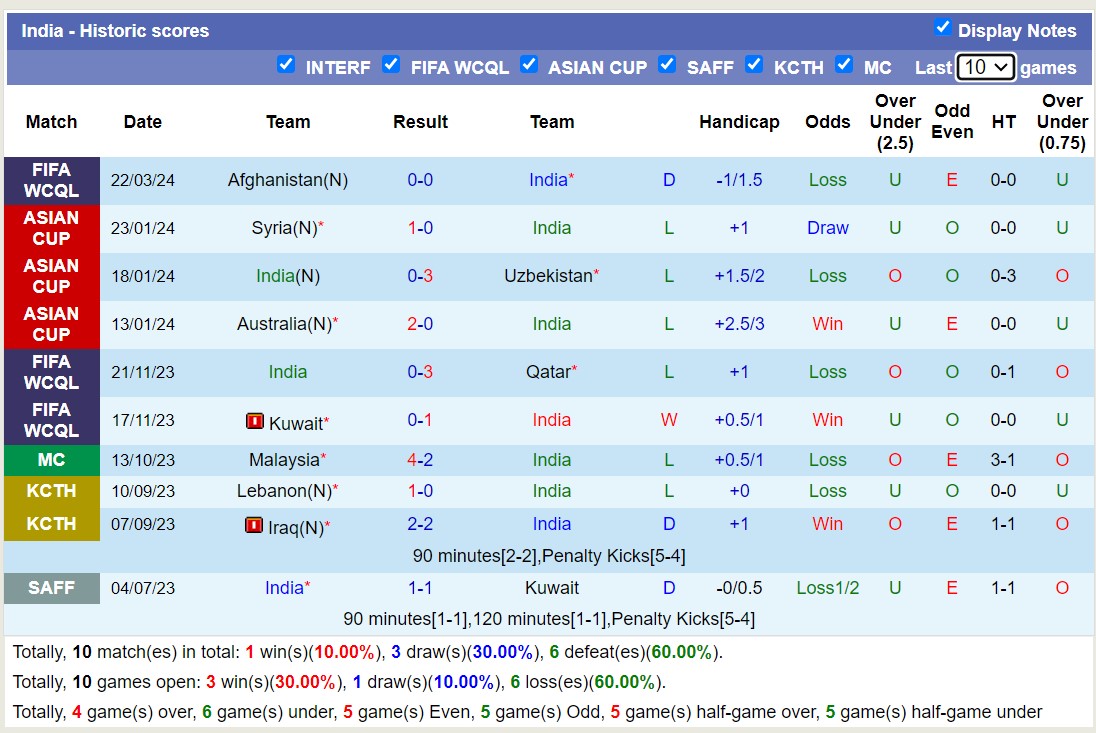Disable the FIFA WCQL filter checkbox

[391, 65]
